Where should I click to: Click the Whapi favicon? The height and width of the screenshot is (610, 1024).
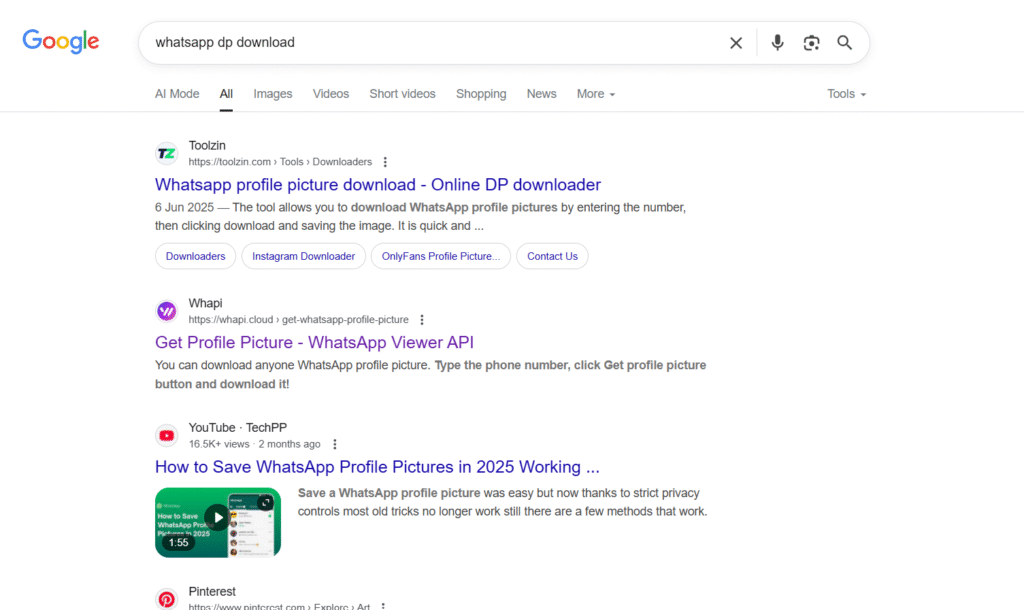pos(167,311)
